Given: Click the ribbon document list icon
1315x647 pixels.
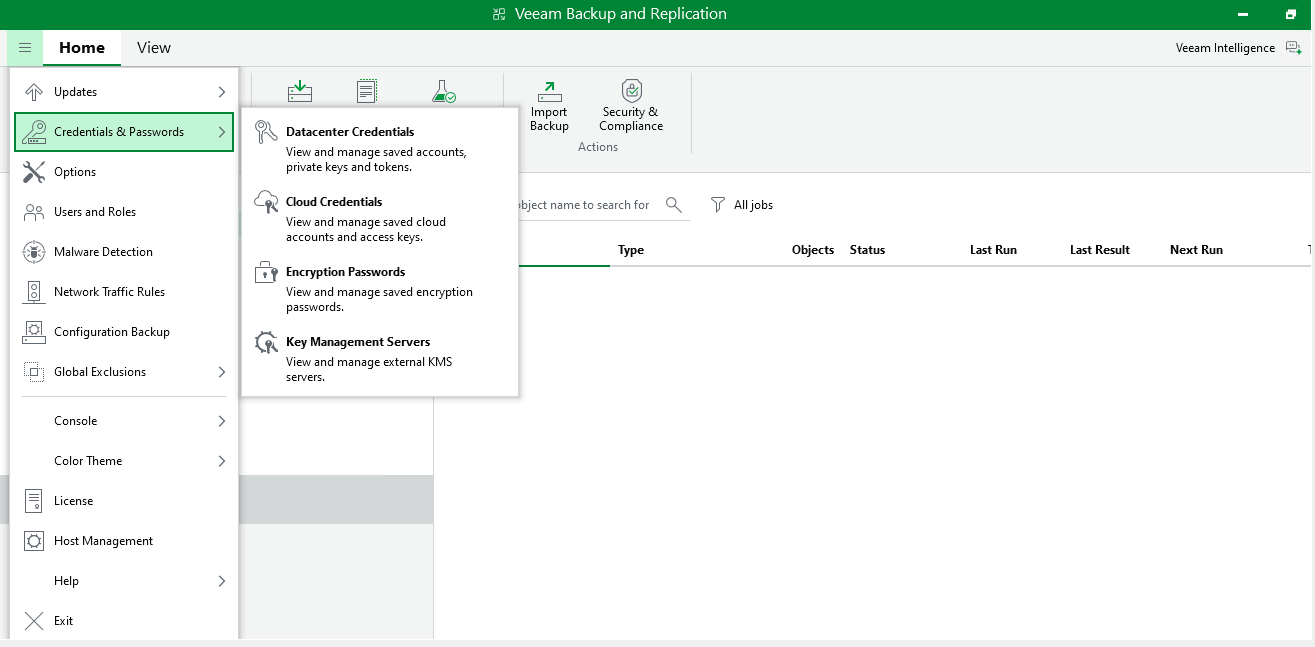Looking at the screenshot, I should pyautogui.click(x=367, y=91).
